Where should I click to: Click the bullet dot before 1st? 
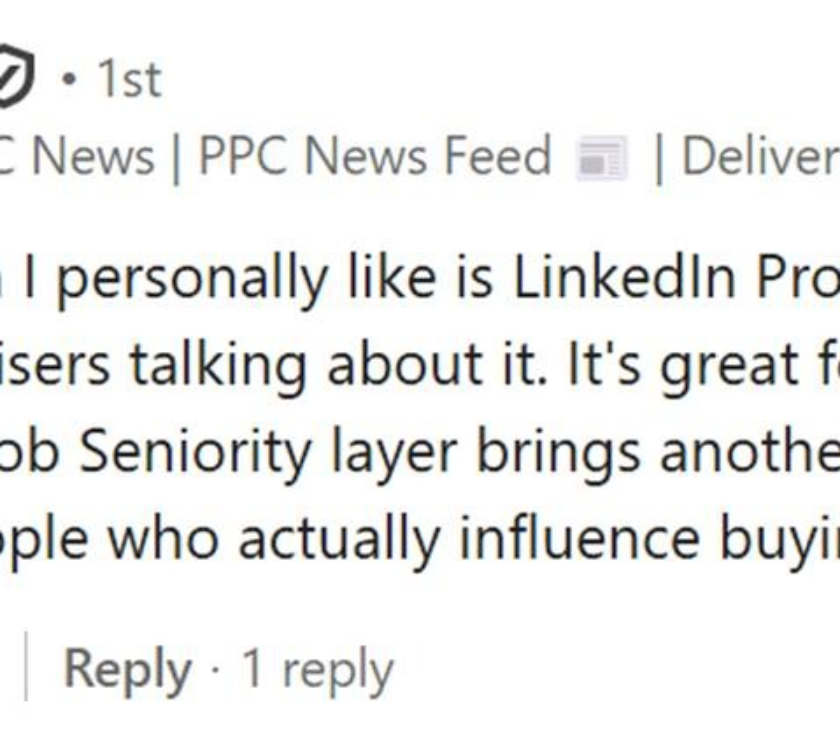click(x=69, y=81)
